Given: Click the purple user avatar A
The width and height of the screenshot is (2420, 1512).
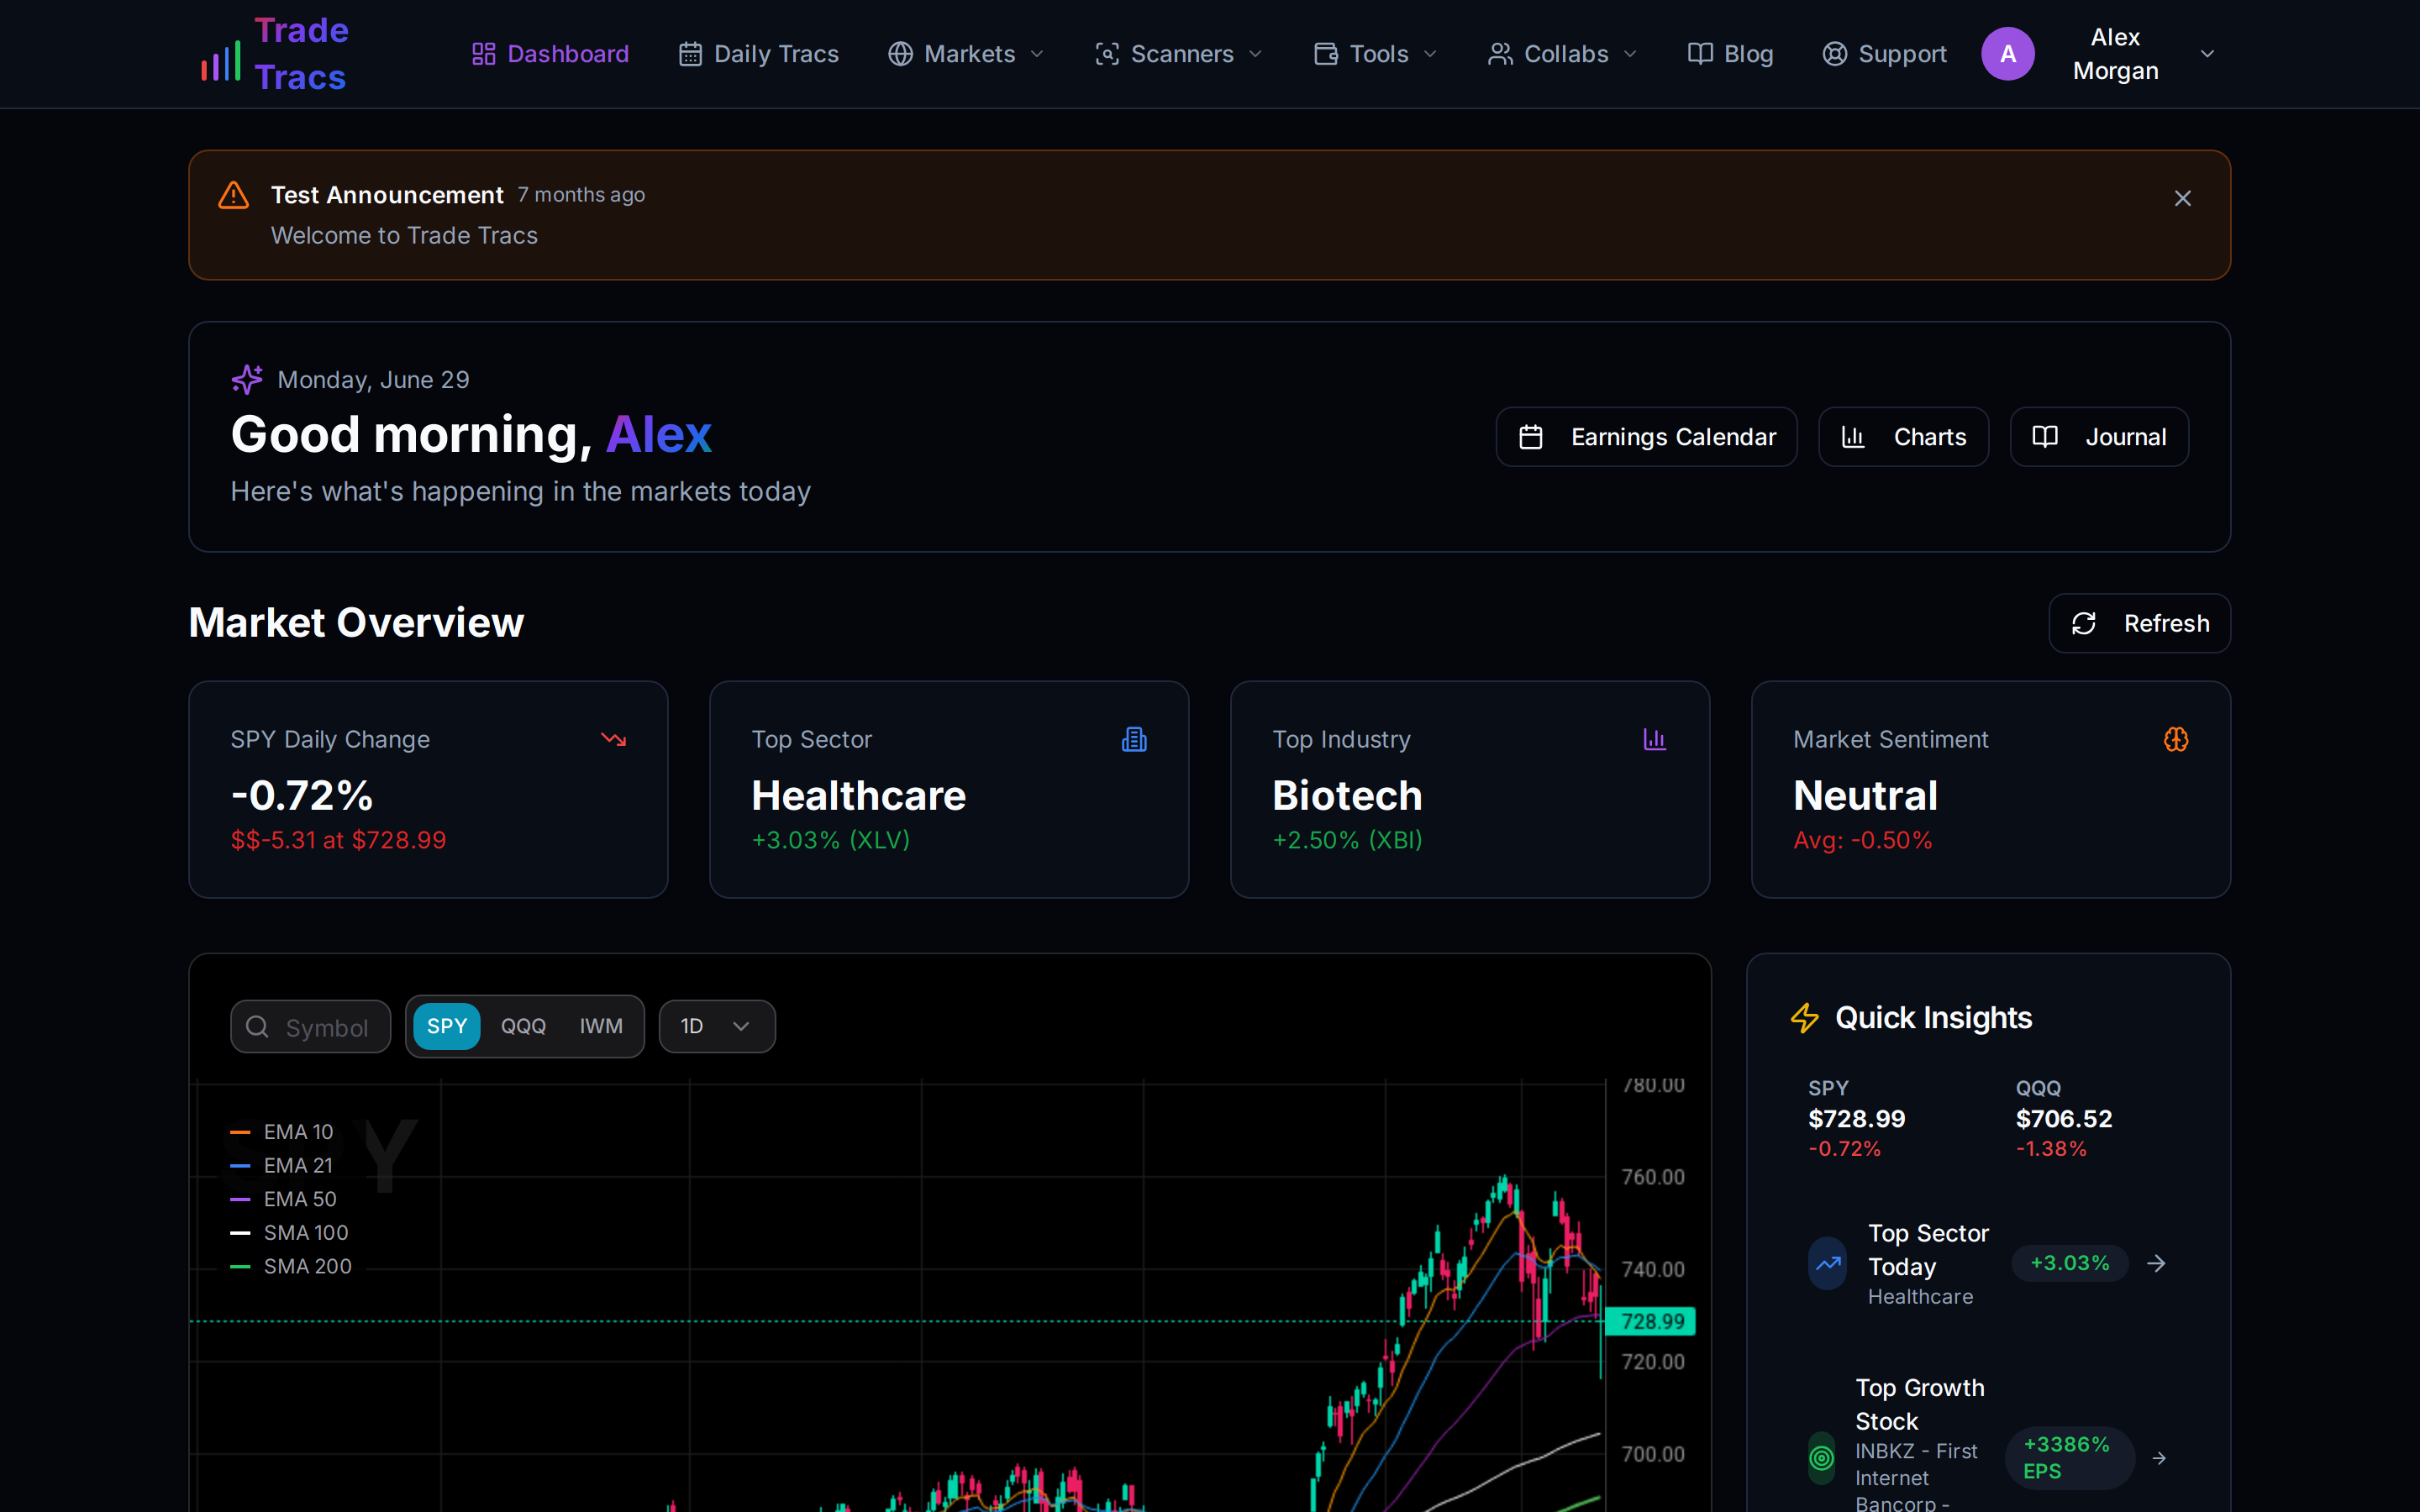Looking at the screenshot, I should (2008, 54).
